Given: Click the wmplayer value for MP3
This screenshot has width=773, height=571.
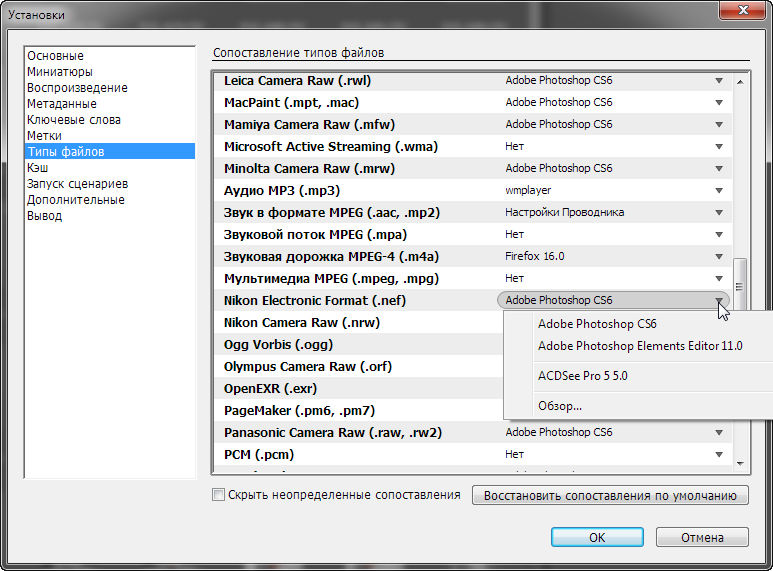Looking at the screenshot, I should pos(528,190).
